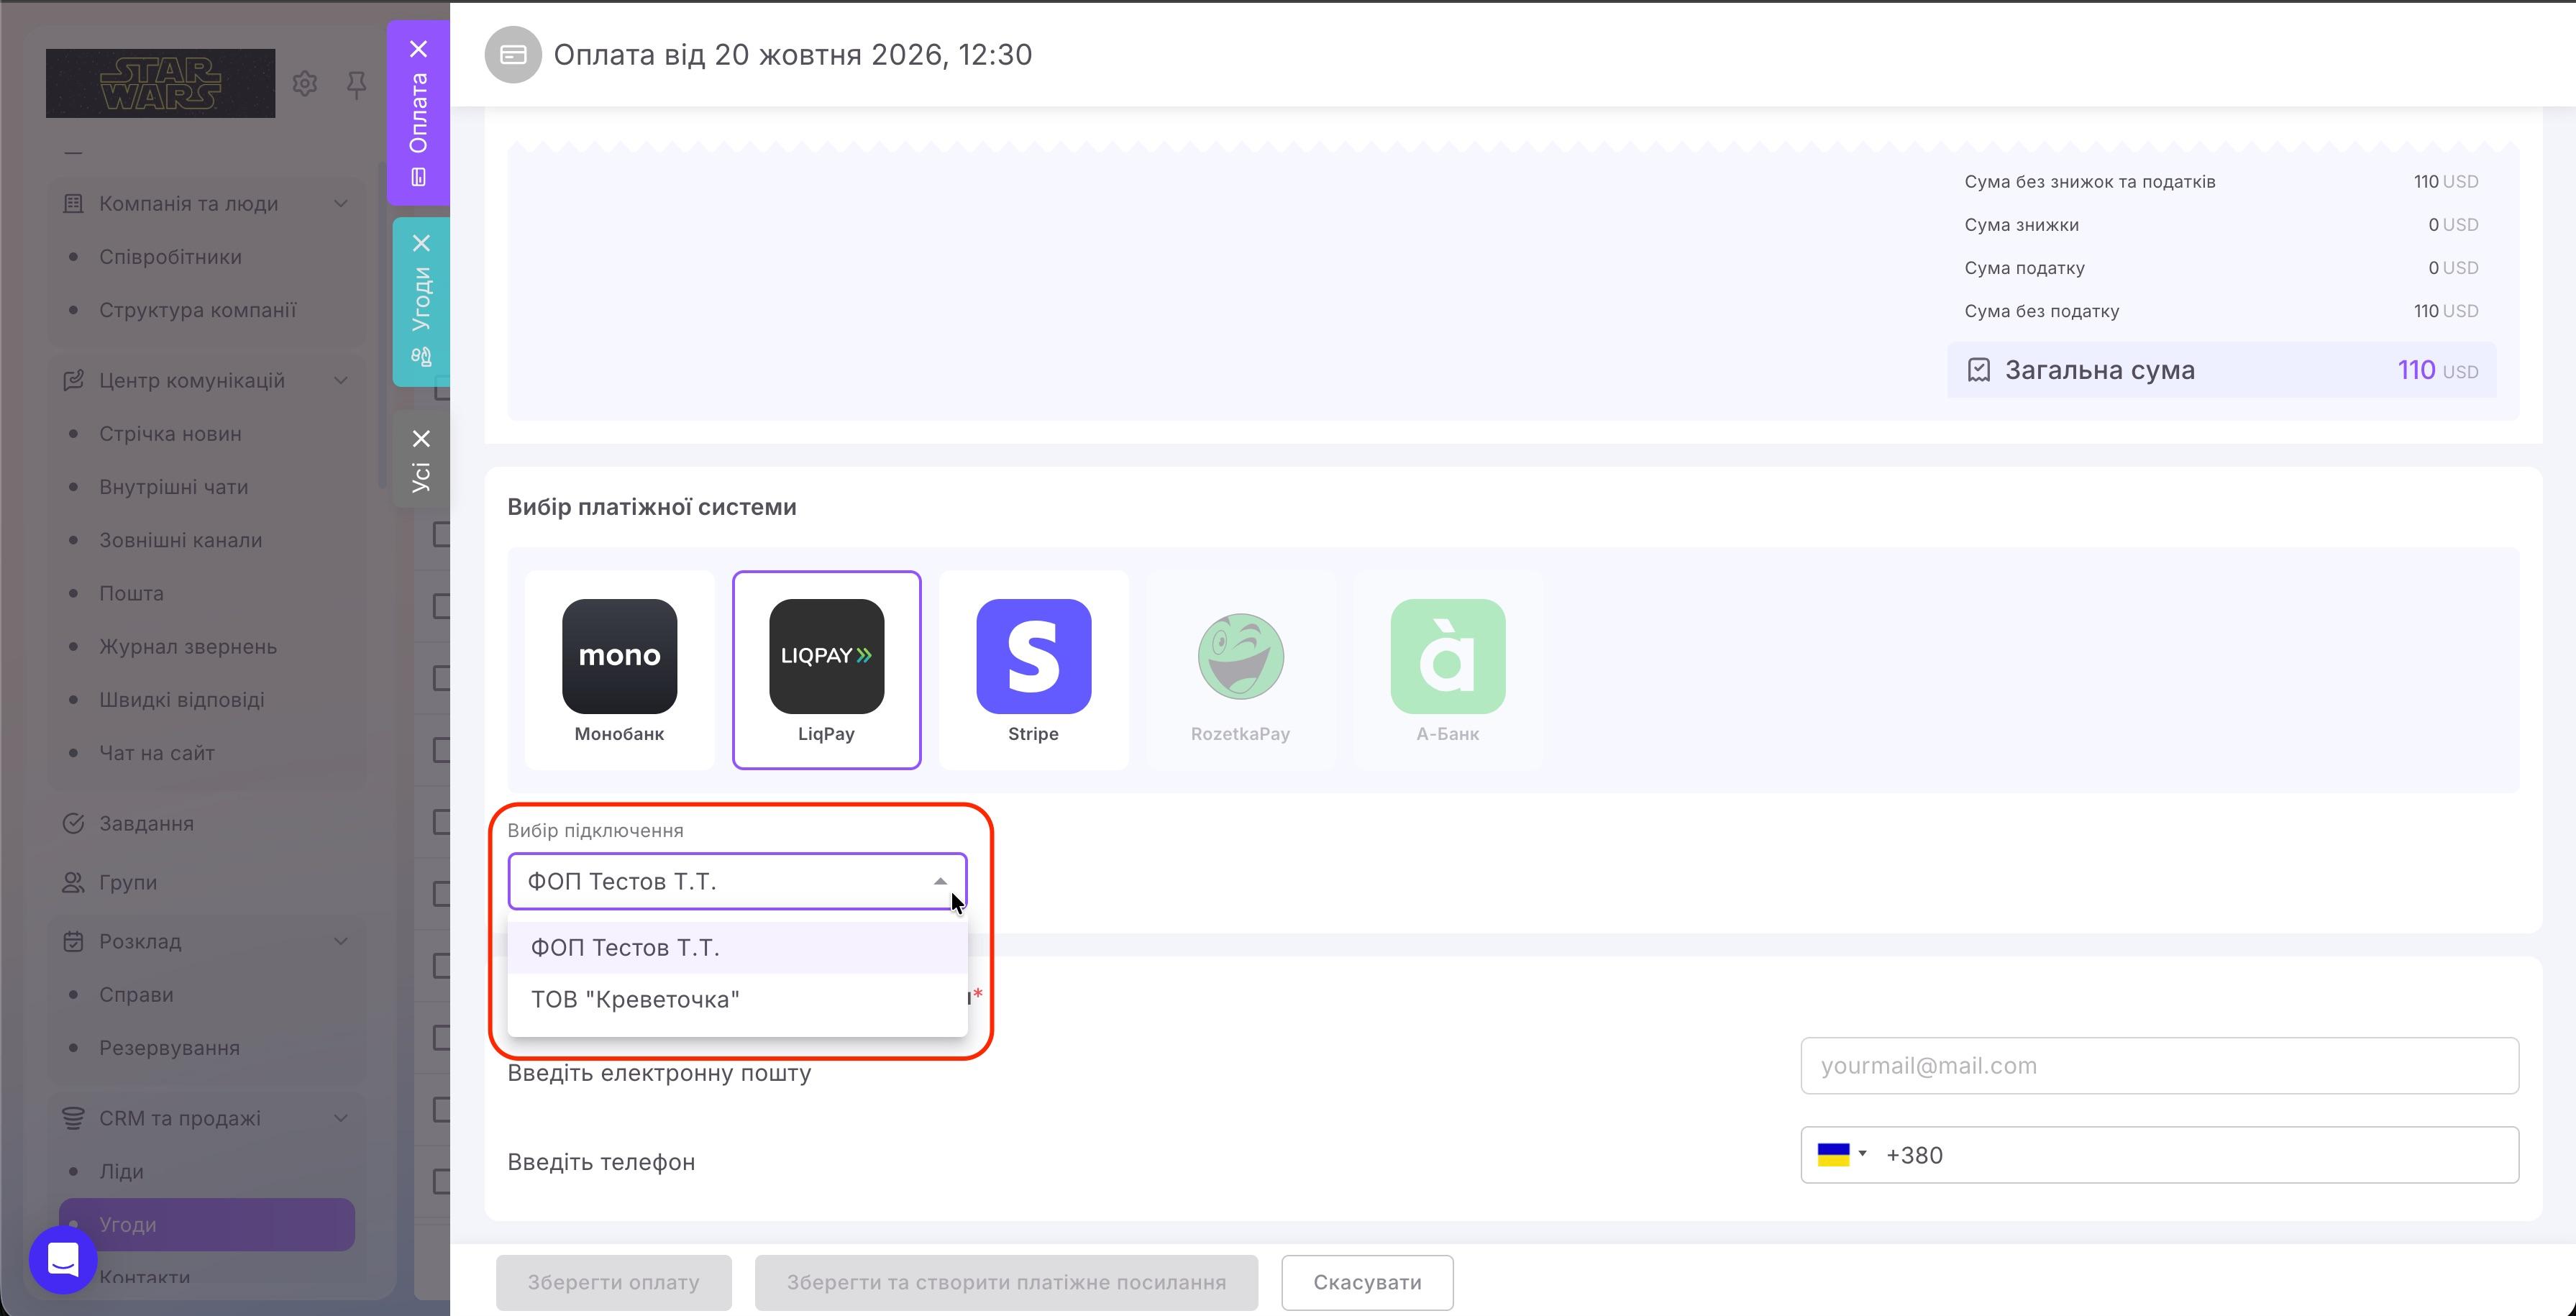Image resolution: width=2576 pixels, height=1316 pixels.
Task: Focus the email input field
Action: pos(2159,1065)
